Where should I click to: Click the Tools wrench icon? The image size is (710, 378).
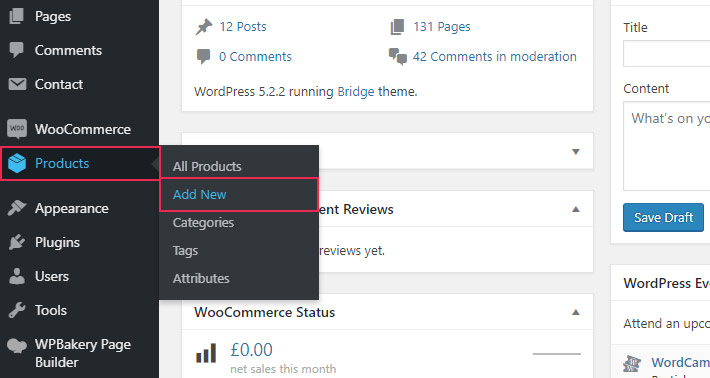(17, 310)
